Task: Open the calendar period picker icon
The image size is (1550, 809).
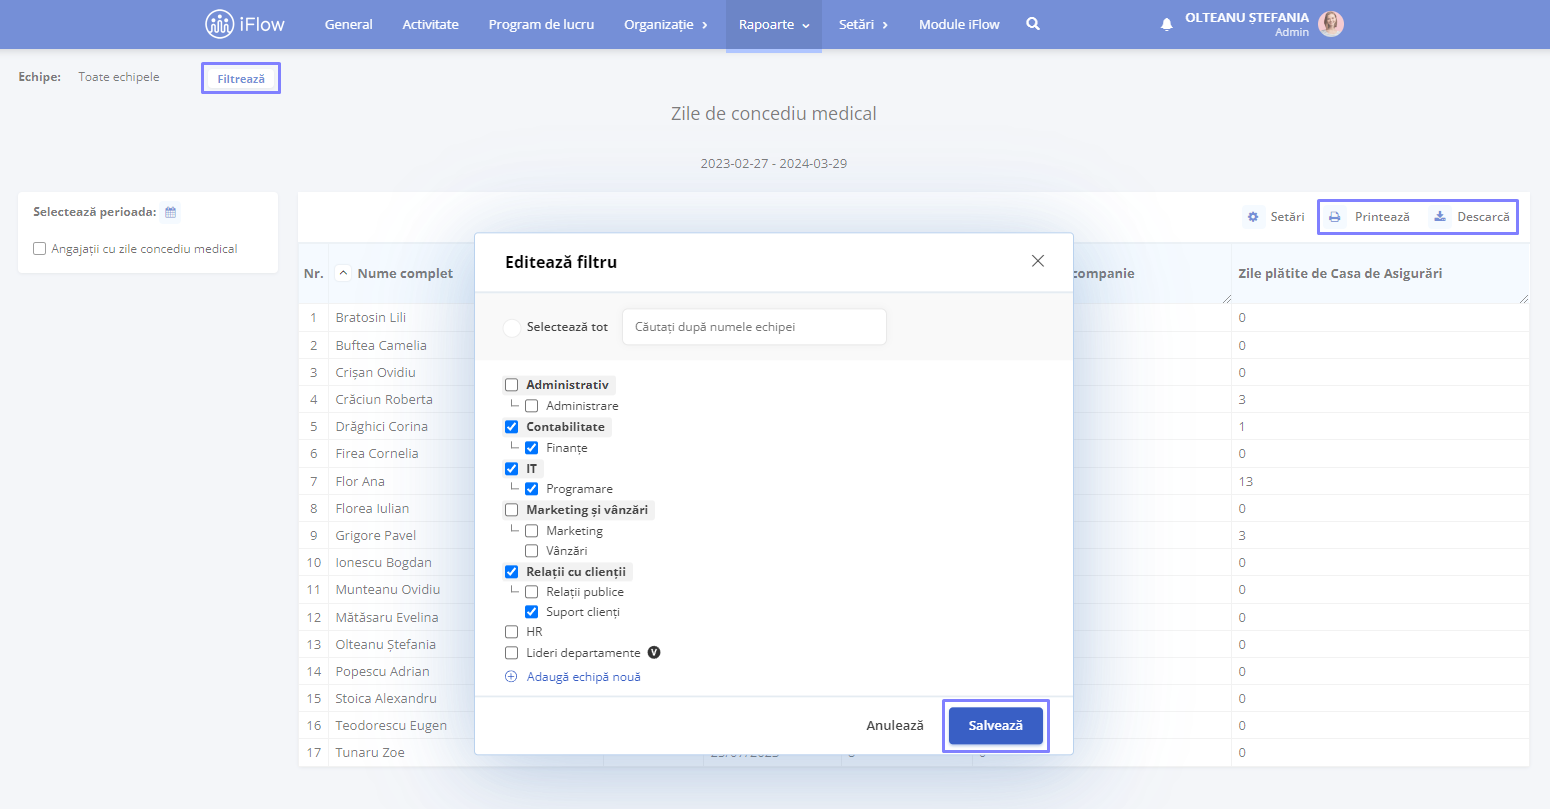Action: (171, 212)
